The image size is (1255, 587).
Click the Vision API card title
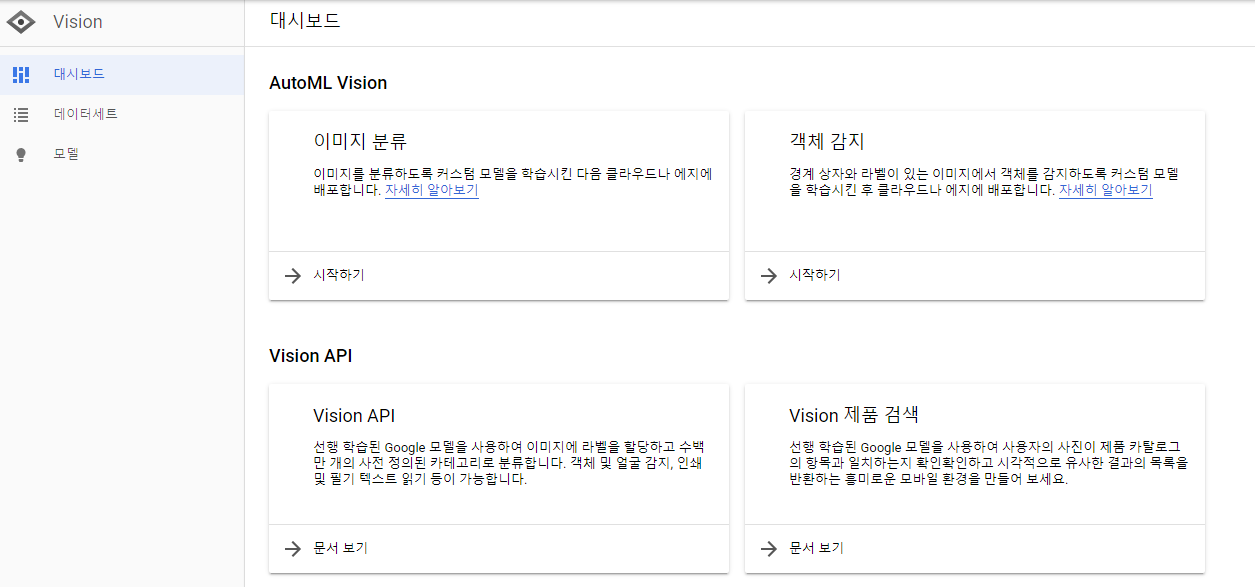tap(354, 415)
